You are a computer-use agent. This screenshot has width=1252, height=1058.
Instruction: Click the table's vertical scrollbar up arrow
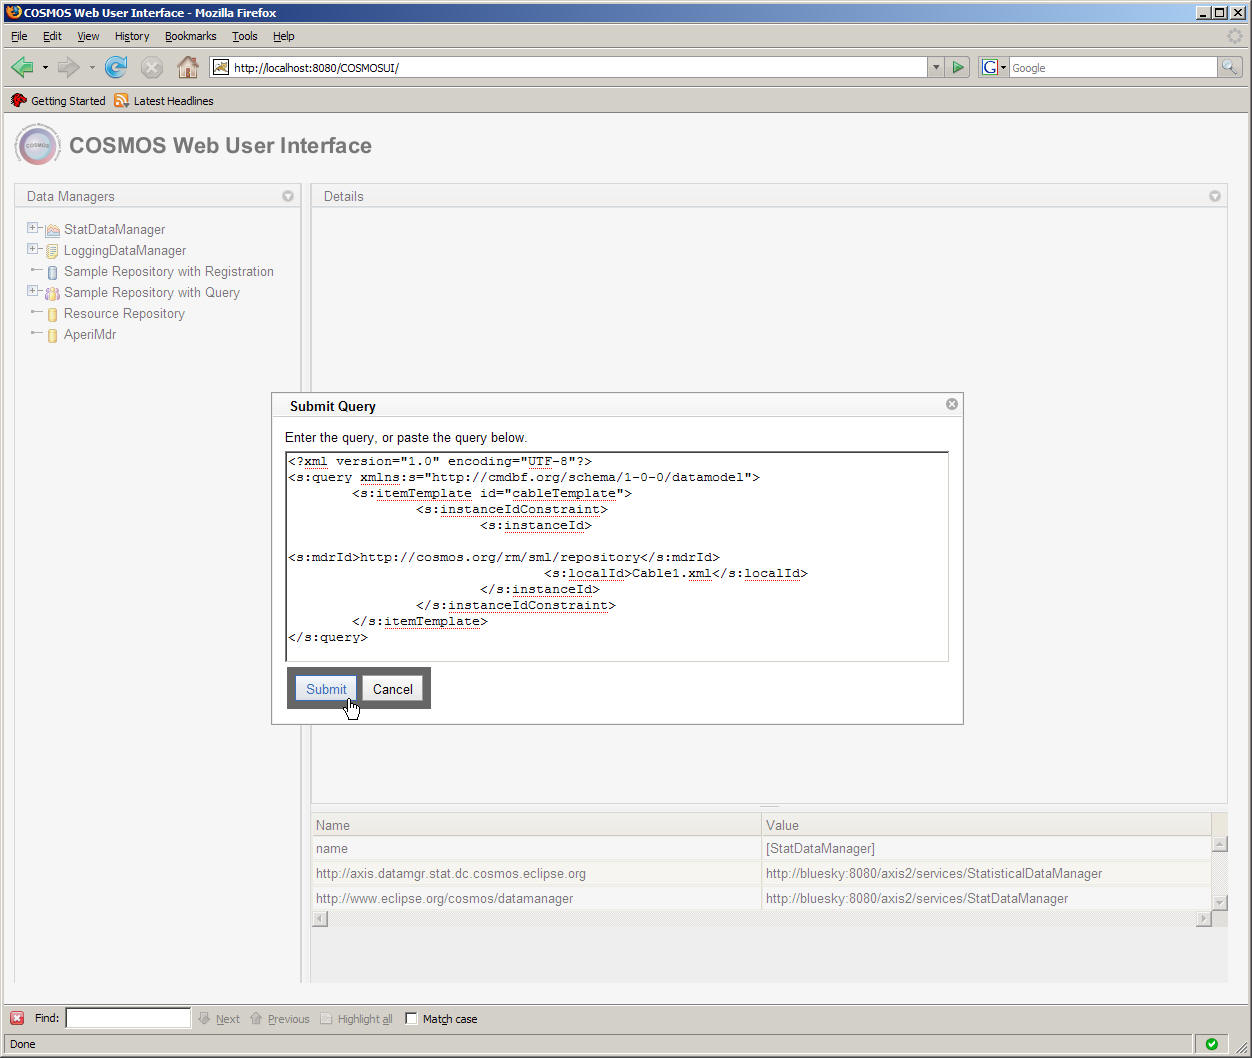point(1219,844)
